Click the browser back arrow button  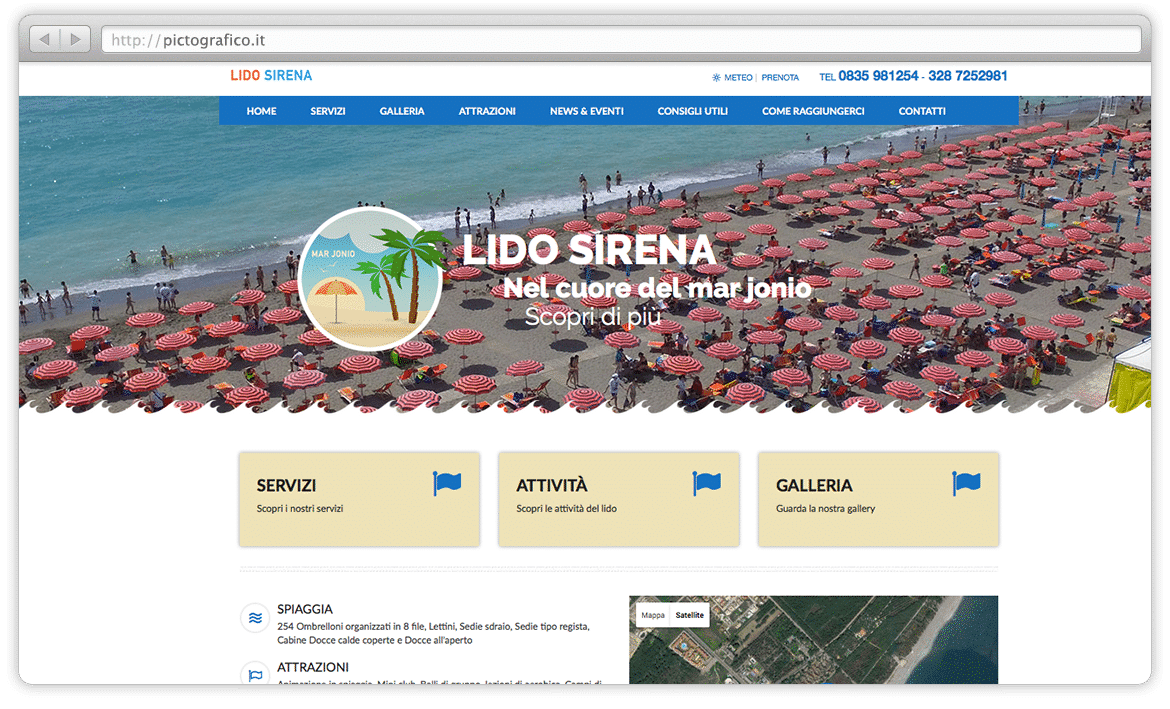(45, 40)
